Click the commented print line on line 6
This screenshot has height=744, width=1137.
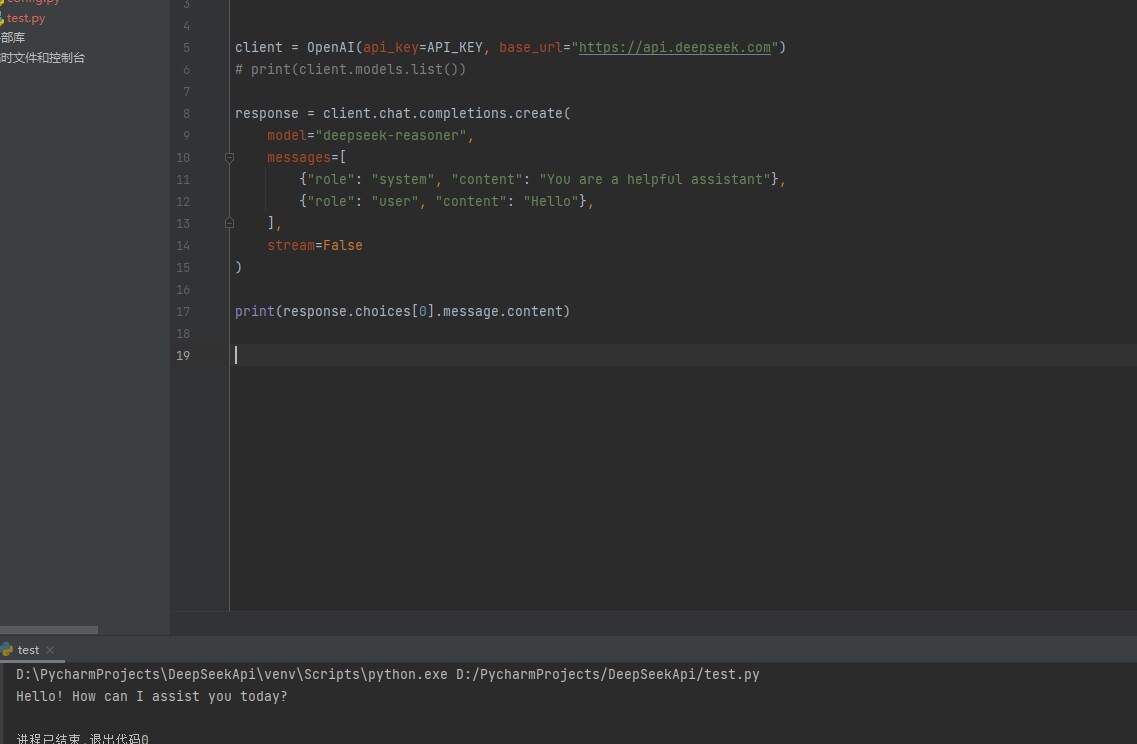[350, 70]
